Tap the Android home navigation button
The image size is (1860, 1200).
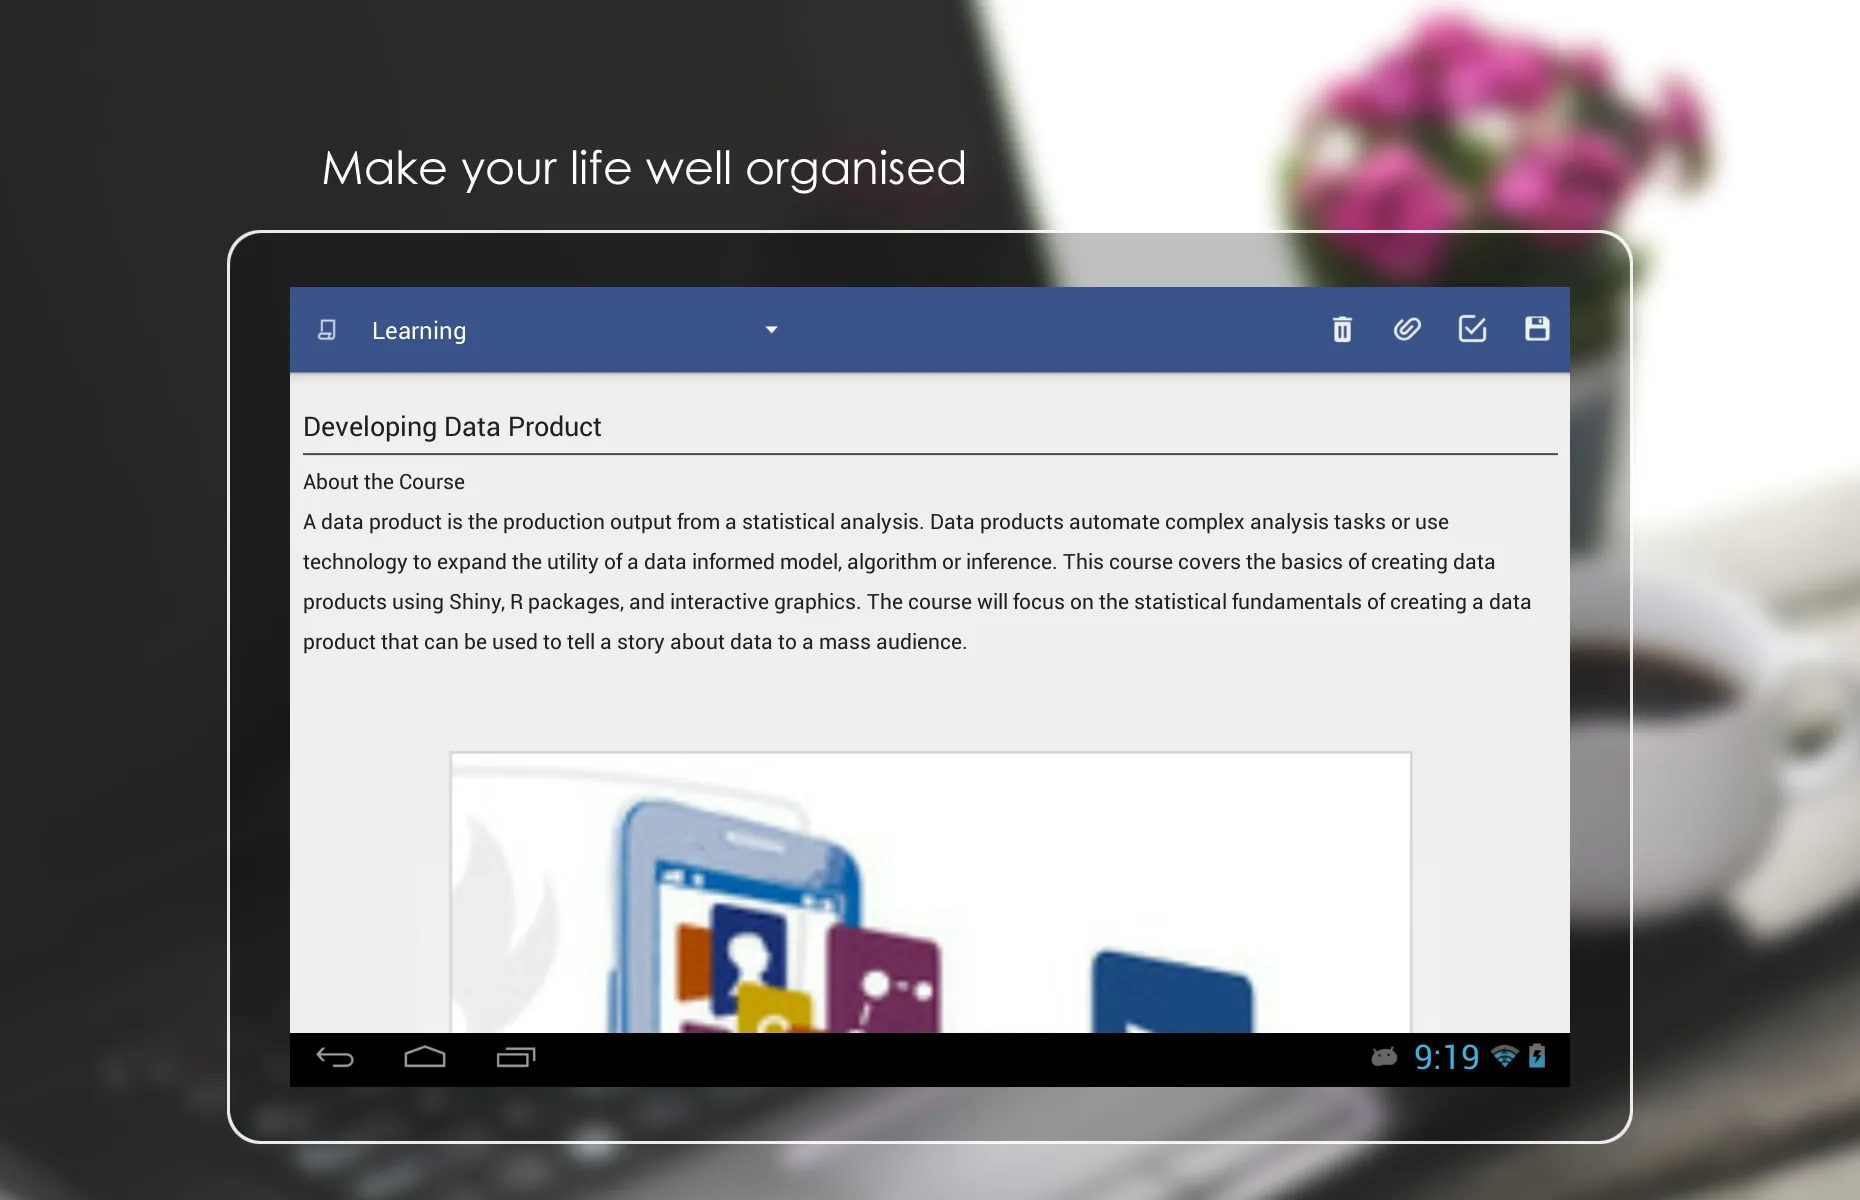click(x=425, y=1058)
